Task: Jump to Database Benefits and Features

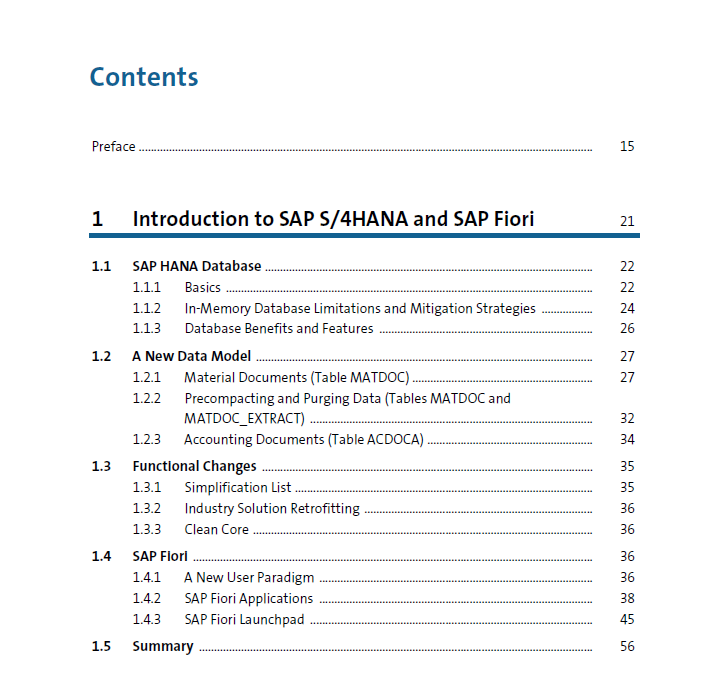Action: coord(278,329)
